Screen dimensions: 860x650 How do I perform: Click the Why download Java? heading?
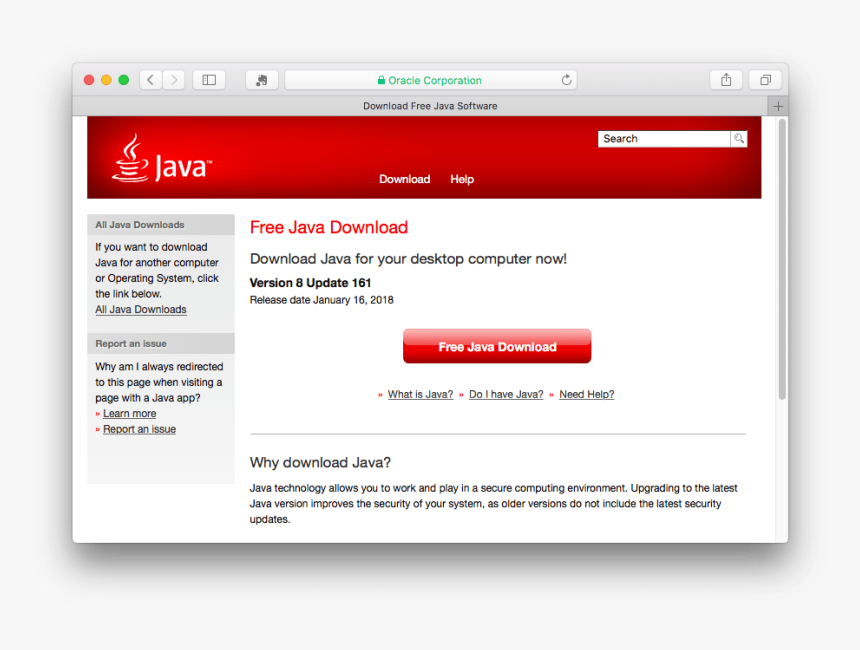coord(320,462)
